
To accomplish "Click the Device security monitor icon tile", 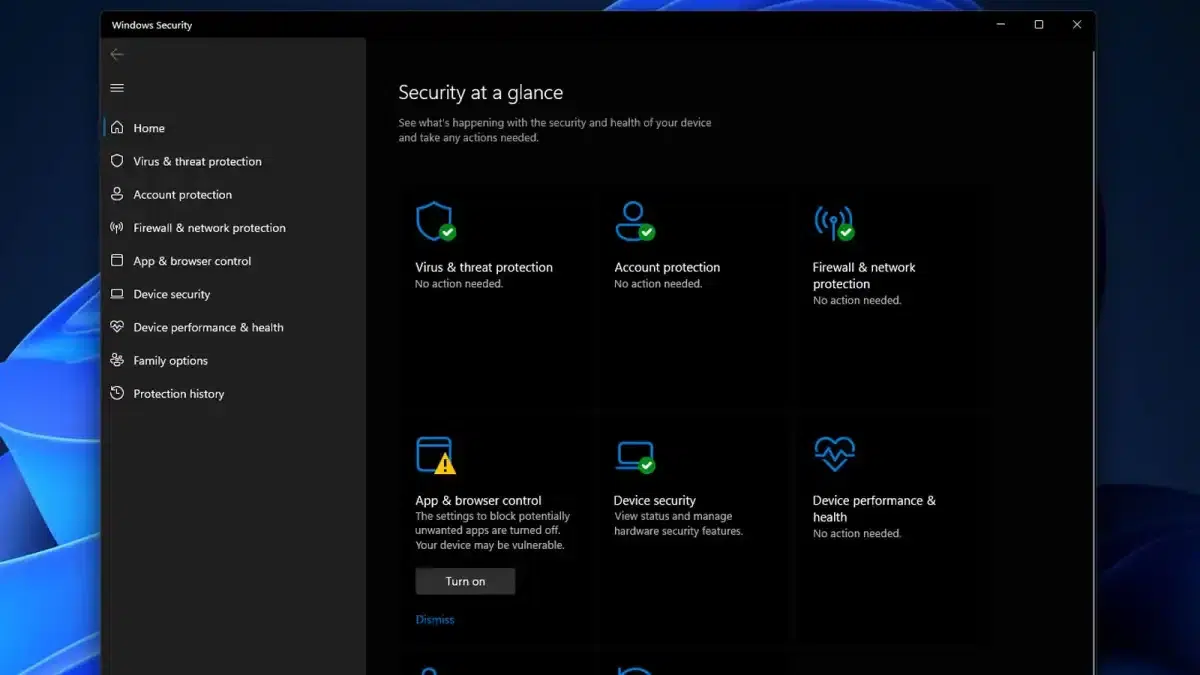I will coord(634,455).
